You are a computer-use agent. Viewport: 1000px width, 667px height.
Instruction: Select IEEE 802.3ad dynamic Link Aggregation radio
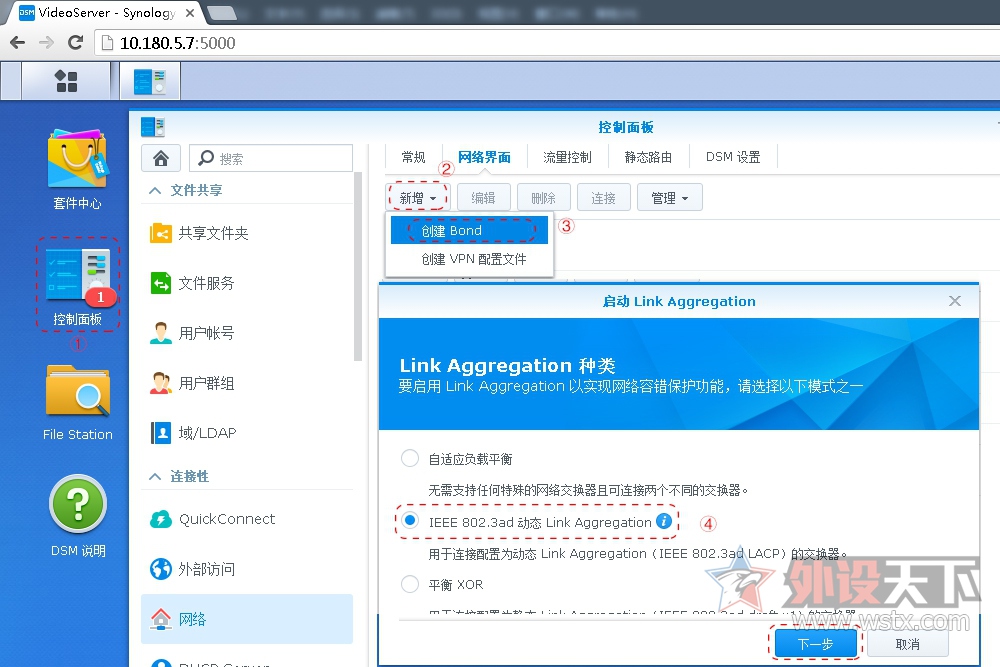pyautogui.click(x=410, y=520)
